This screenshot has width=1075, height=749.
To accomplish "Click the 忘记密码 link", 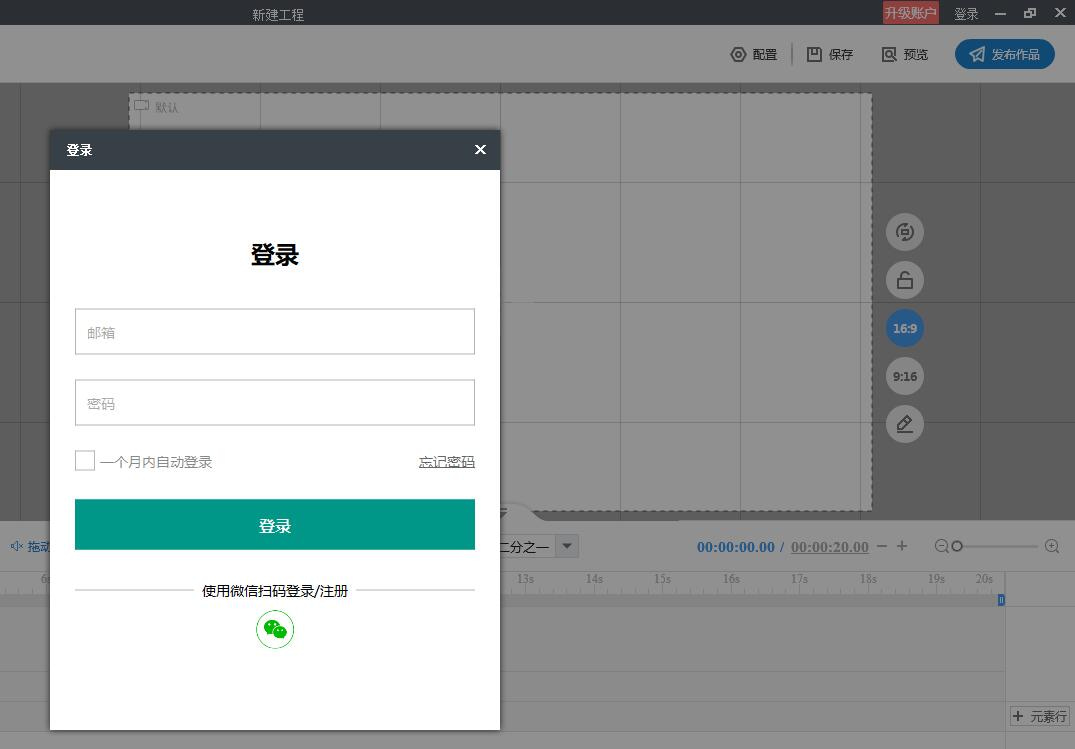I will point(446,462).
